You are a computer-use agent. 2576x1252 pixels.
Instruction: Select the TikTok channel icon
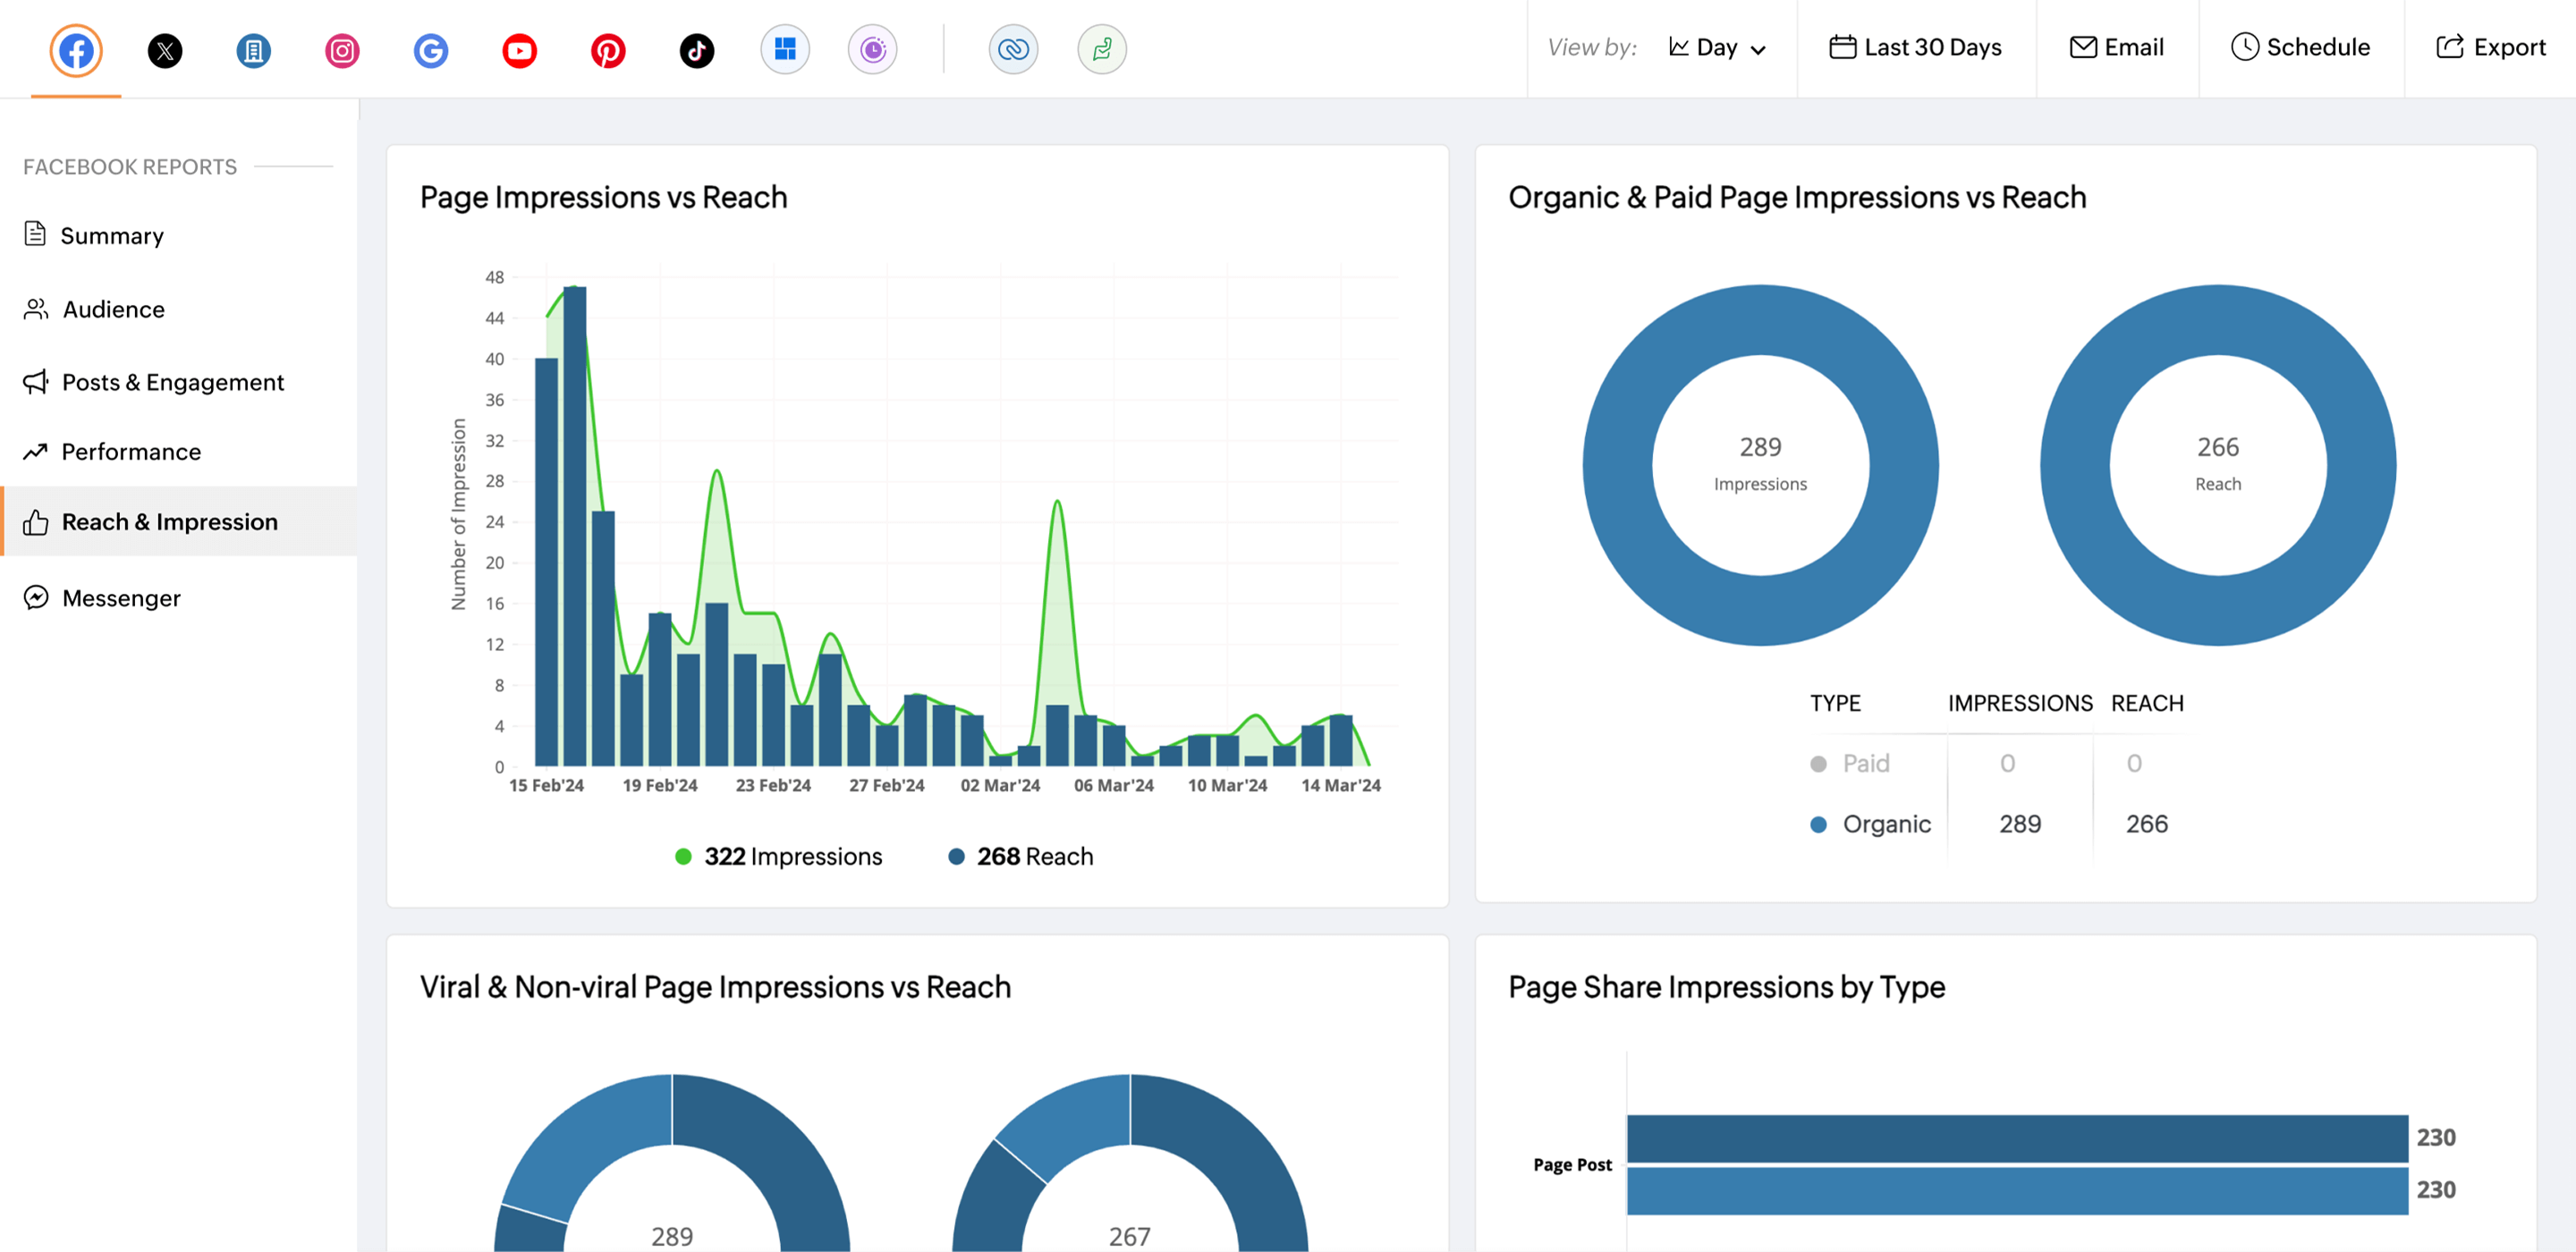(696, 49)
